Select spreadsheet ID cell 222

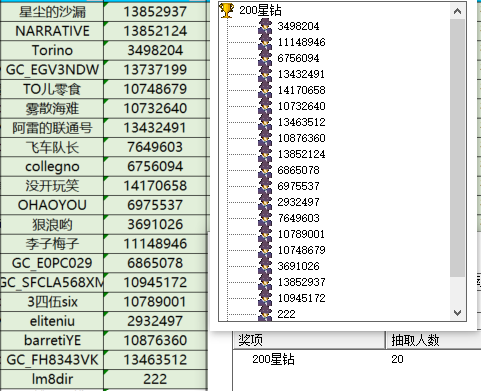pos(155,379)
